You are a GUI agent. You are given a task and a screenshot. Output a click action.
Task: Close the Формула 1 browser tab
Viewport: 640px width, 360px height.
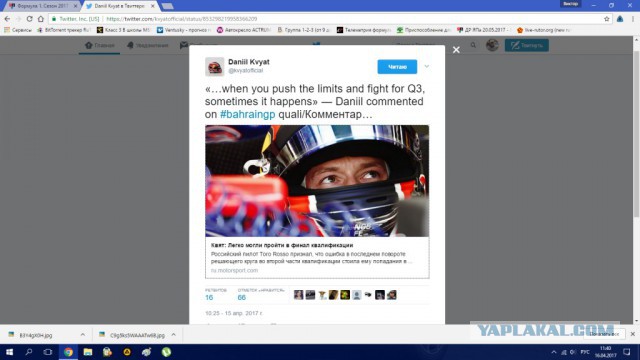click(x=76, y=6)
